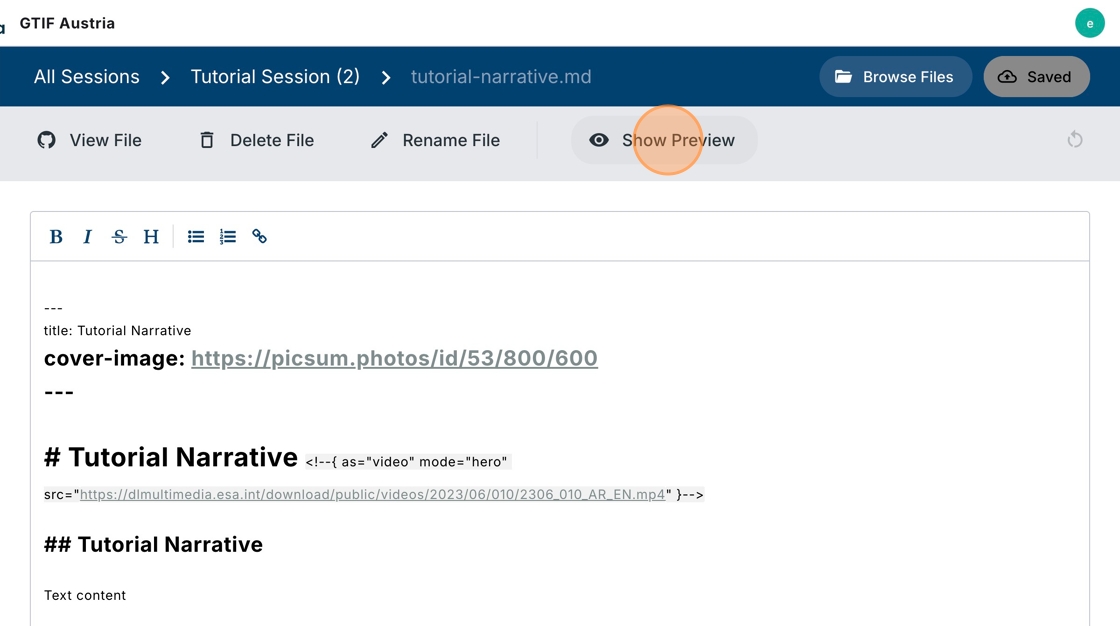
Task: View File on GitHub
Action: (x=90, y=141)
